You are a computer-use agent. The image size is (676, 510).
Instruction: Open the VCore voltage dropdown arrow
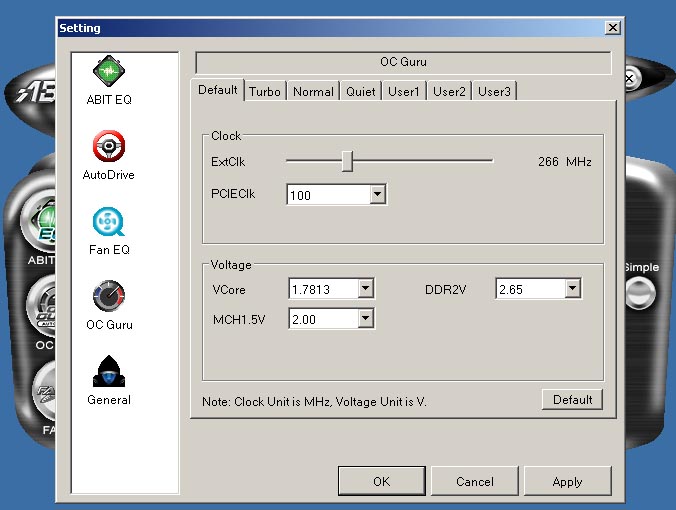(x=365, y=288)
